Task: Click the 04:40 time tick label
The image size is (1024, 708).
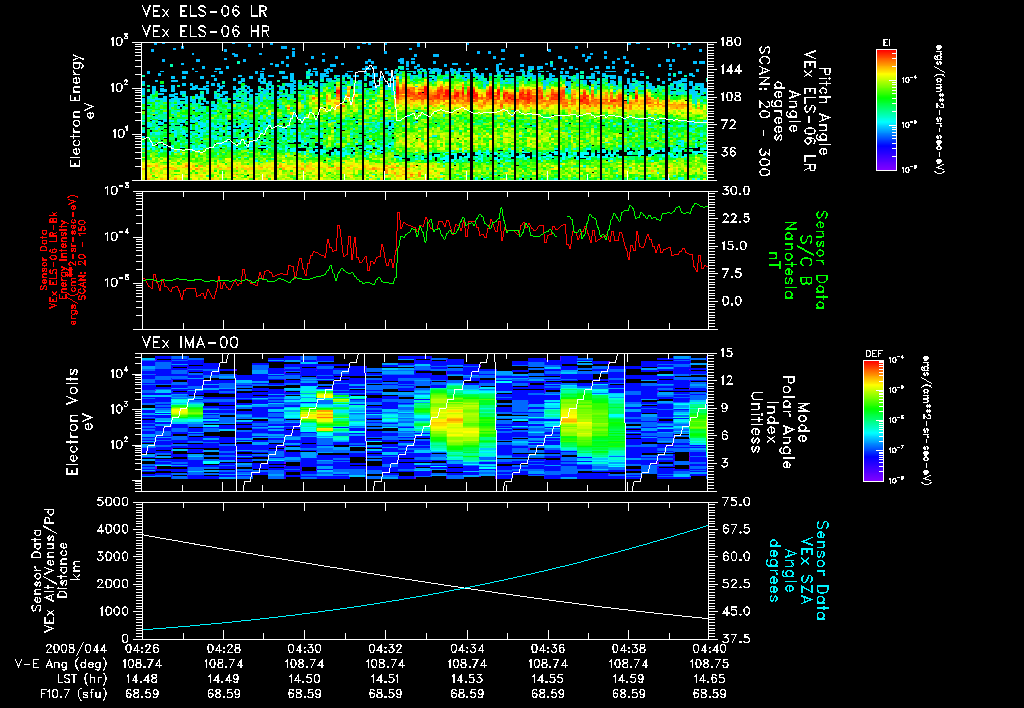Action: 709,649
